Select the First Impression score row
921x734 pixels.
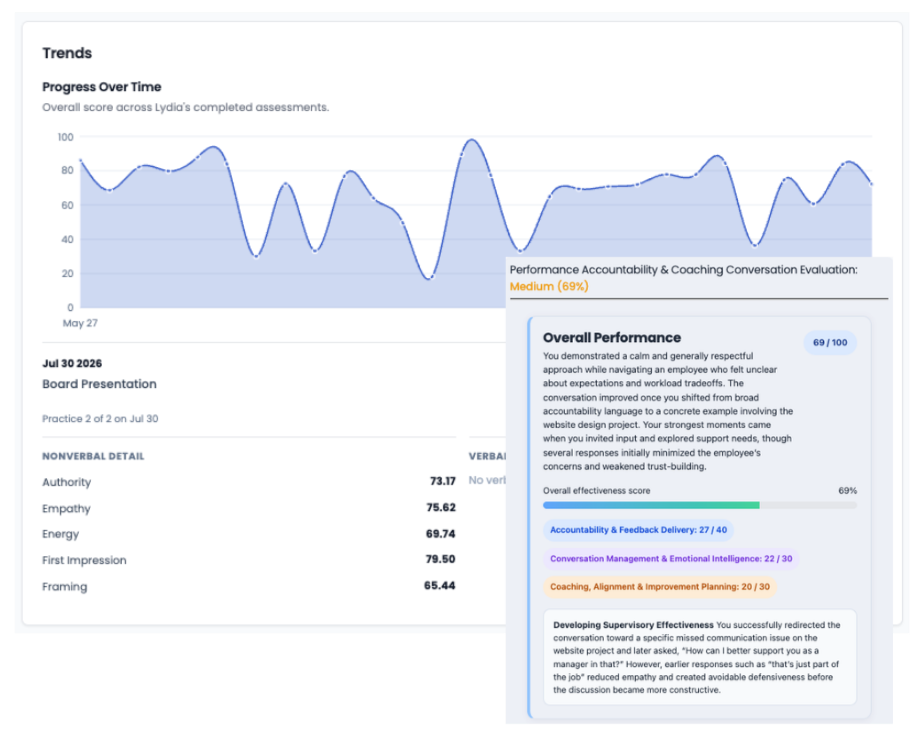pos(248,560)
